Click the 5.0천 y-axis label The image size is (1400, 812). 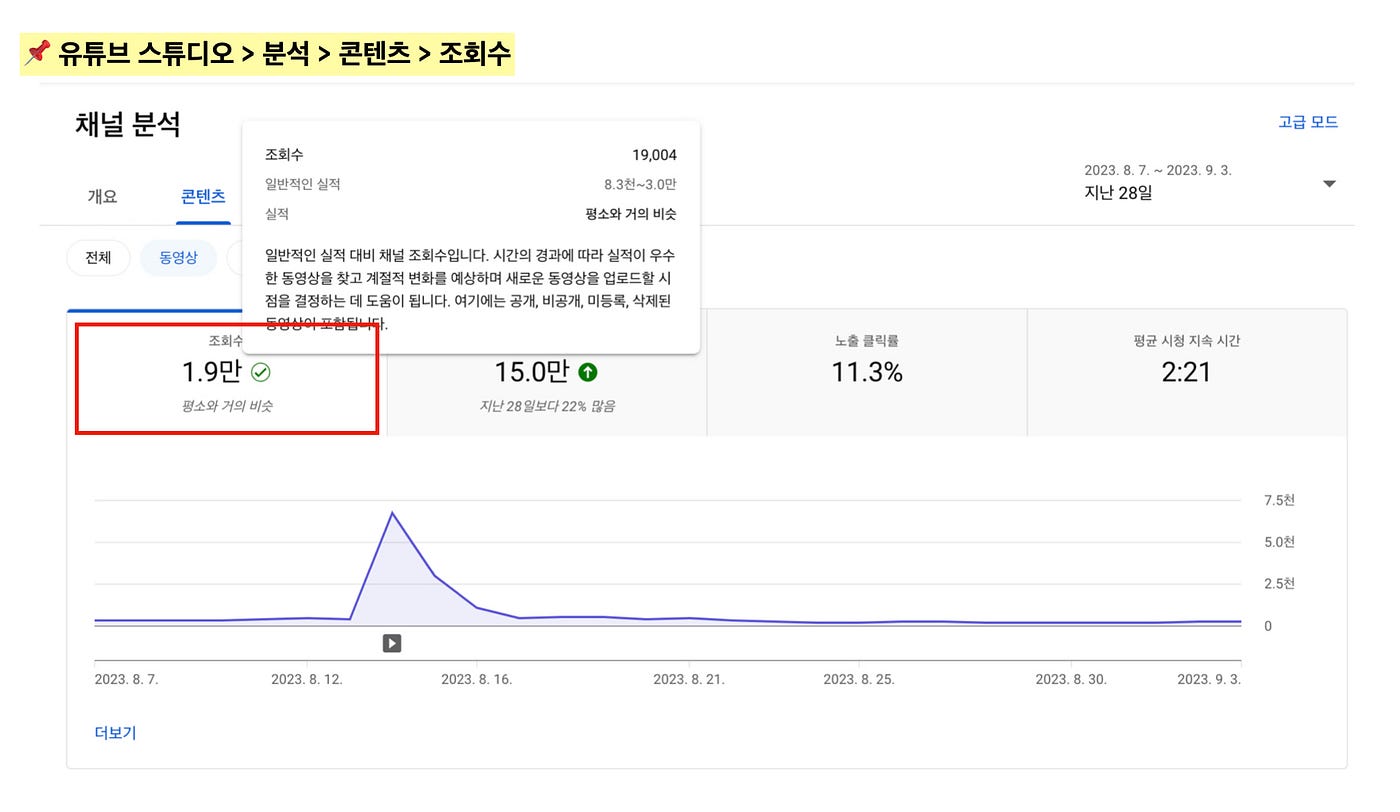point(1279,542)
